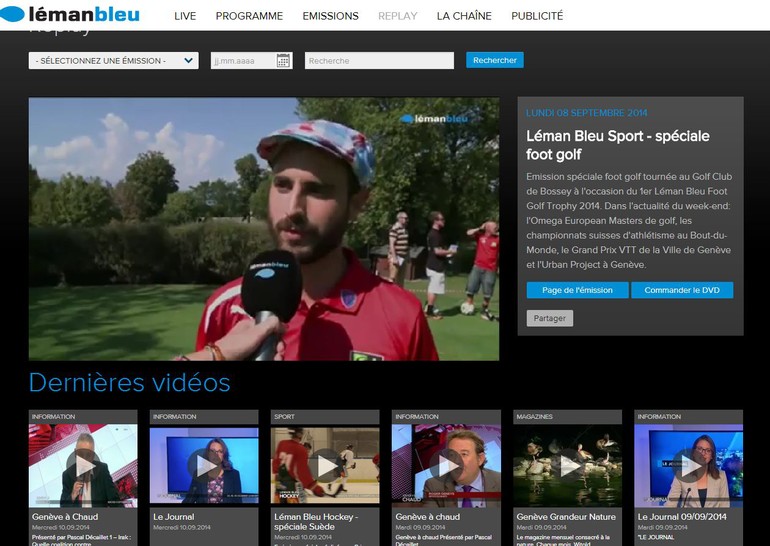This screenshot has width=770, height=546.
Task: Open the calendar date picker icon
Action: [x=283, y=61]
